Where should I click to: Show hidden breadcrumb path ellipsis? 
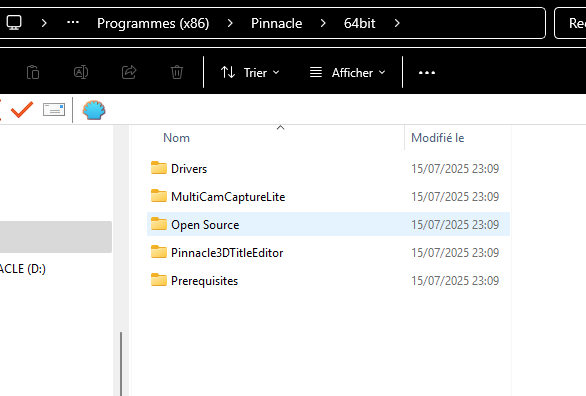73,22
